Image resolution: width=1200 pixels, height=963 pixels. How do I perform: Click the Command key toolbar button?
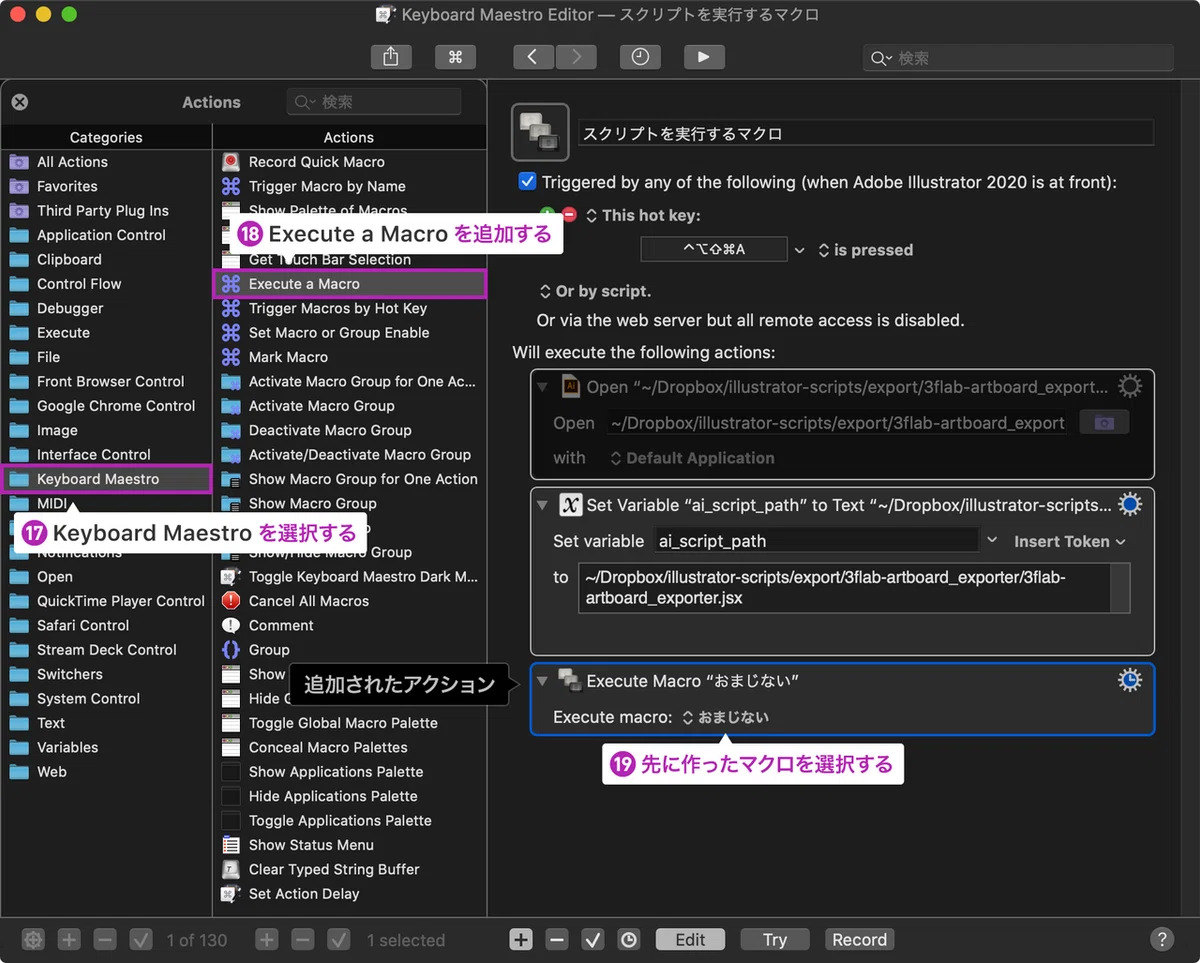point(455,58)
